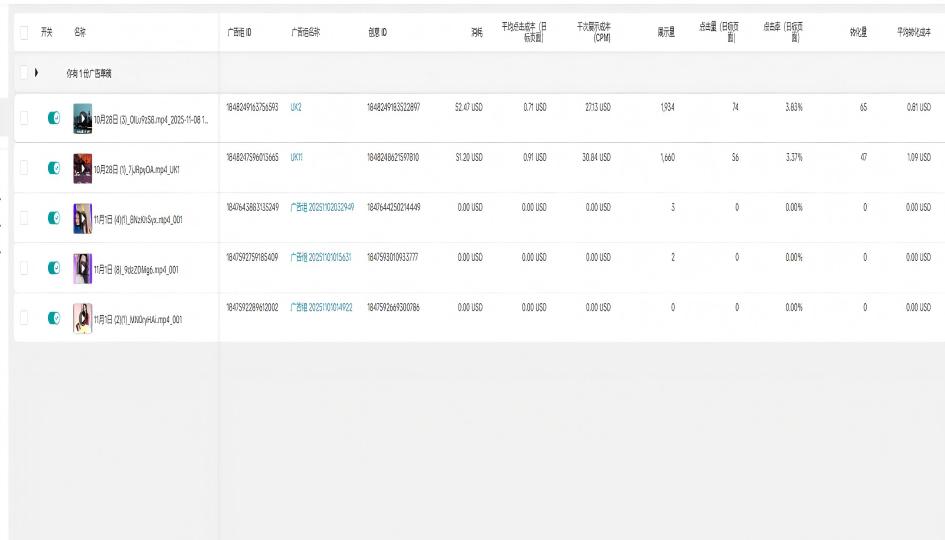
Task: Check the box for the 11月1日 (2)(1) ad
Action: coord(24,318)
